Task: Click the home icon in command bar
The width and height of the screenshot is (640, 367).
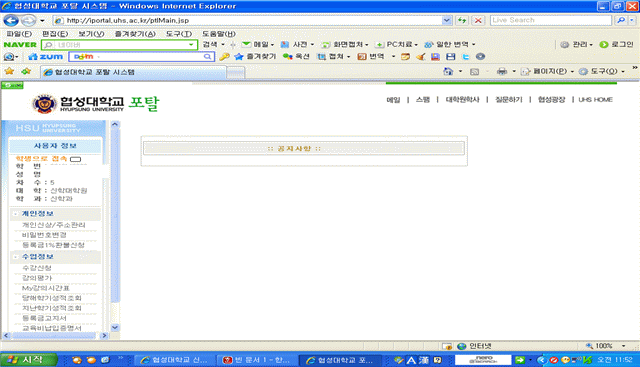Action: [448, 71]
